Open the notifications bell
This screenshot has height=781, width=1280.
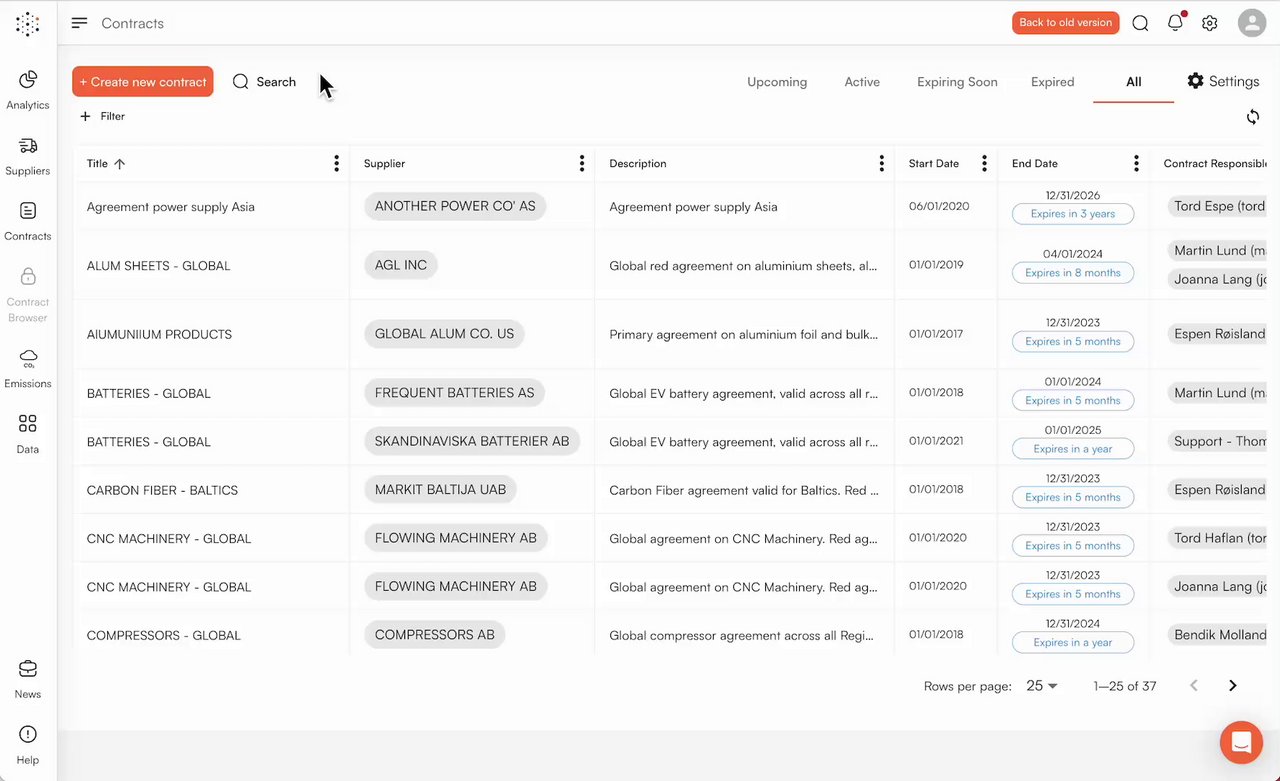coord(1175,23)
